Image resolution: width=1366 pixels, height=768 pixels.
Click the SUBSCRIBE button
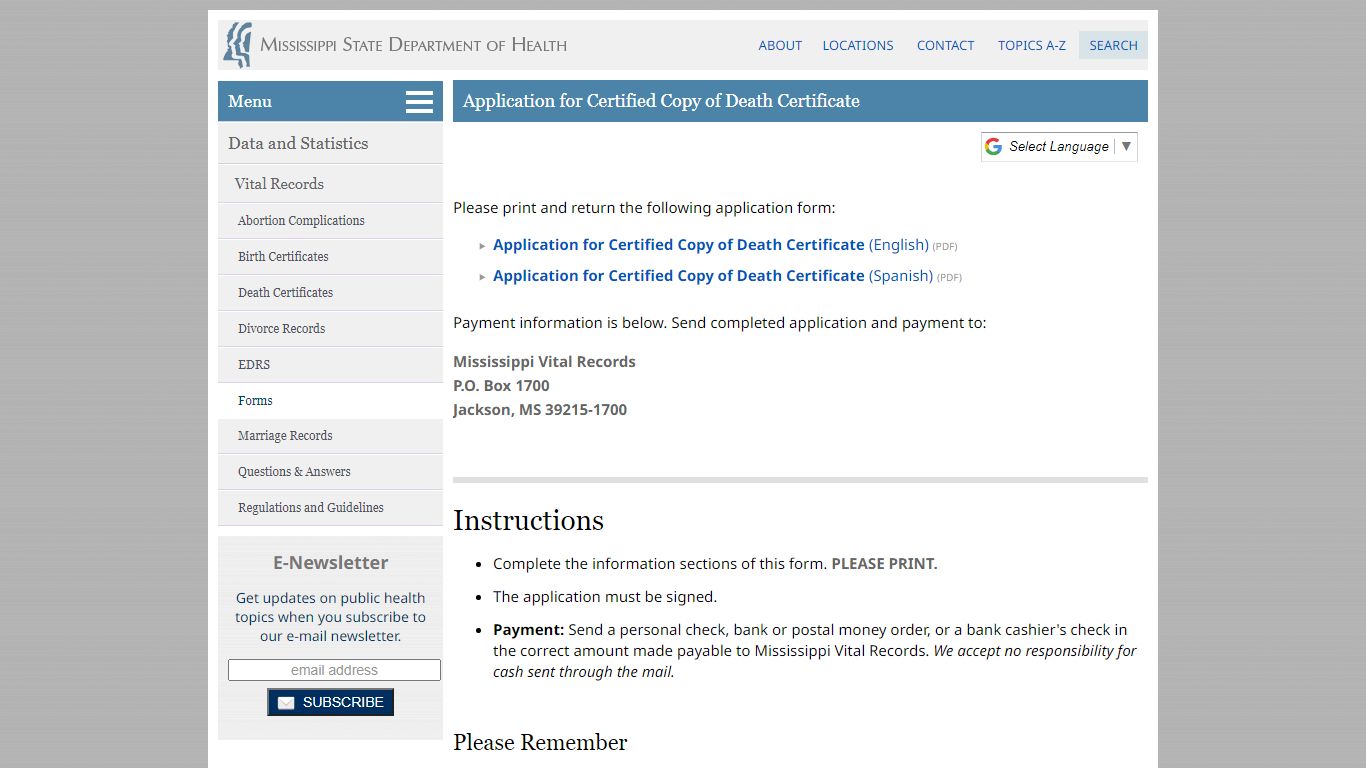330,702
